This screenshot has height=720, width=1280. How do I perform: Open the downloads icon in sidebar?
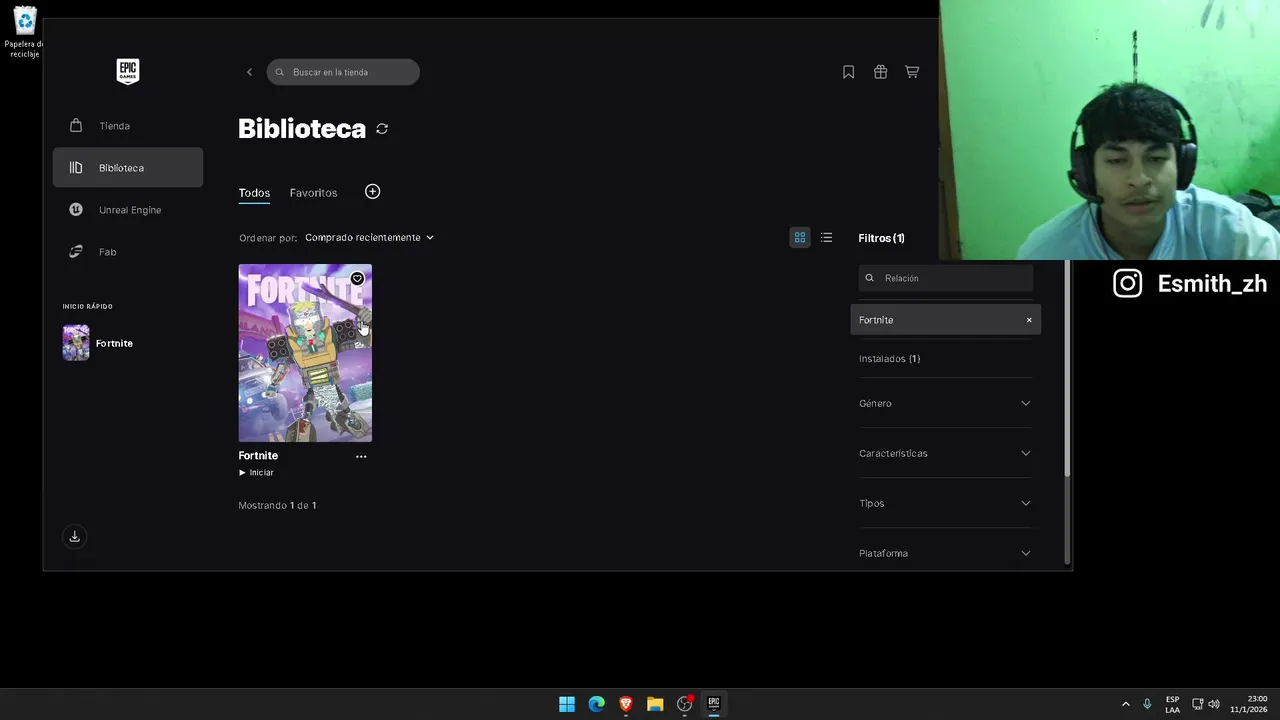(74, 537)
